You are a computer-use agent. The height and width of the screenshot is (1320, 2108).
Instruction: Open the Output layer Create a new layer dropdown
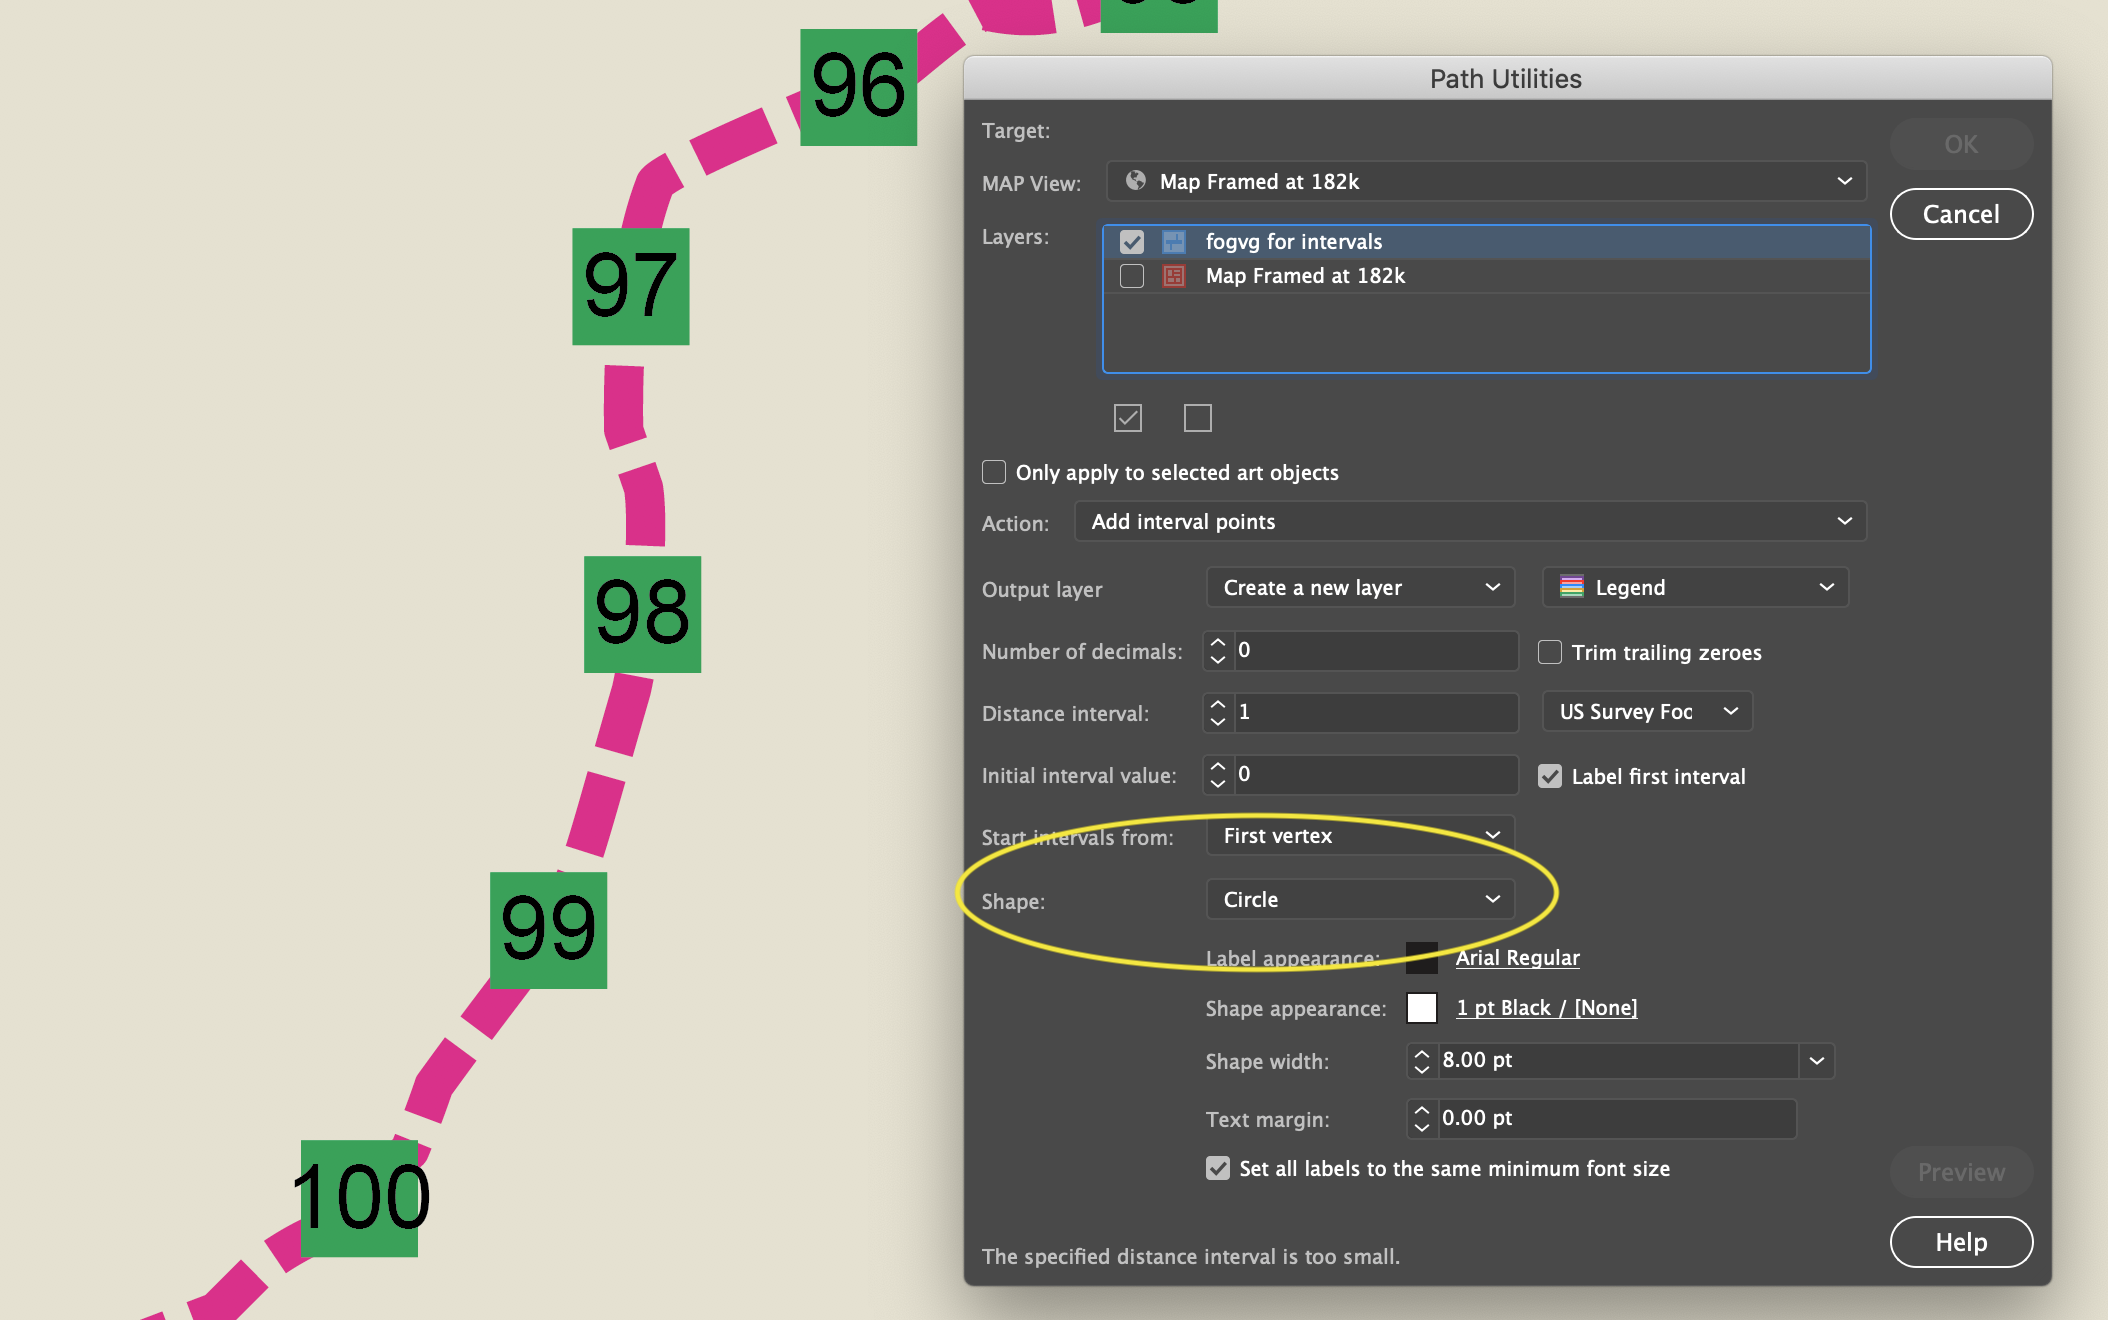click(1361, 587)
